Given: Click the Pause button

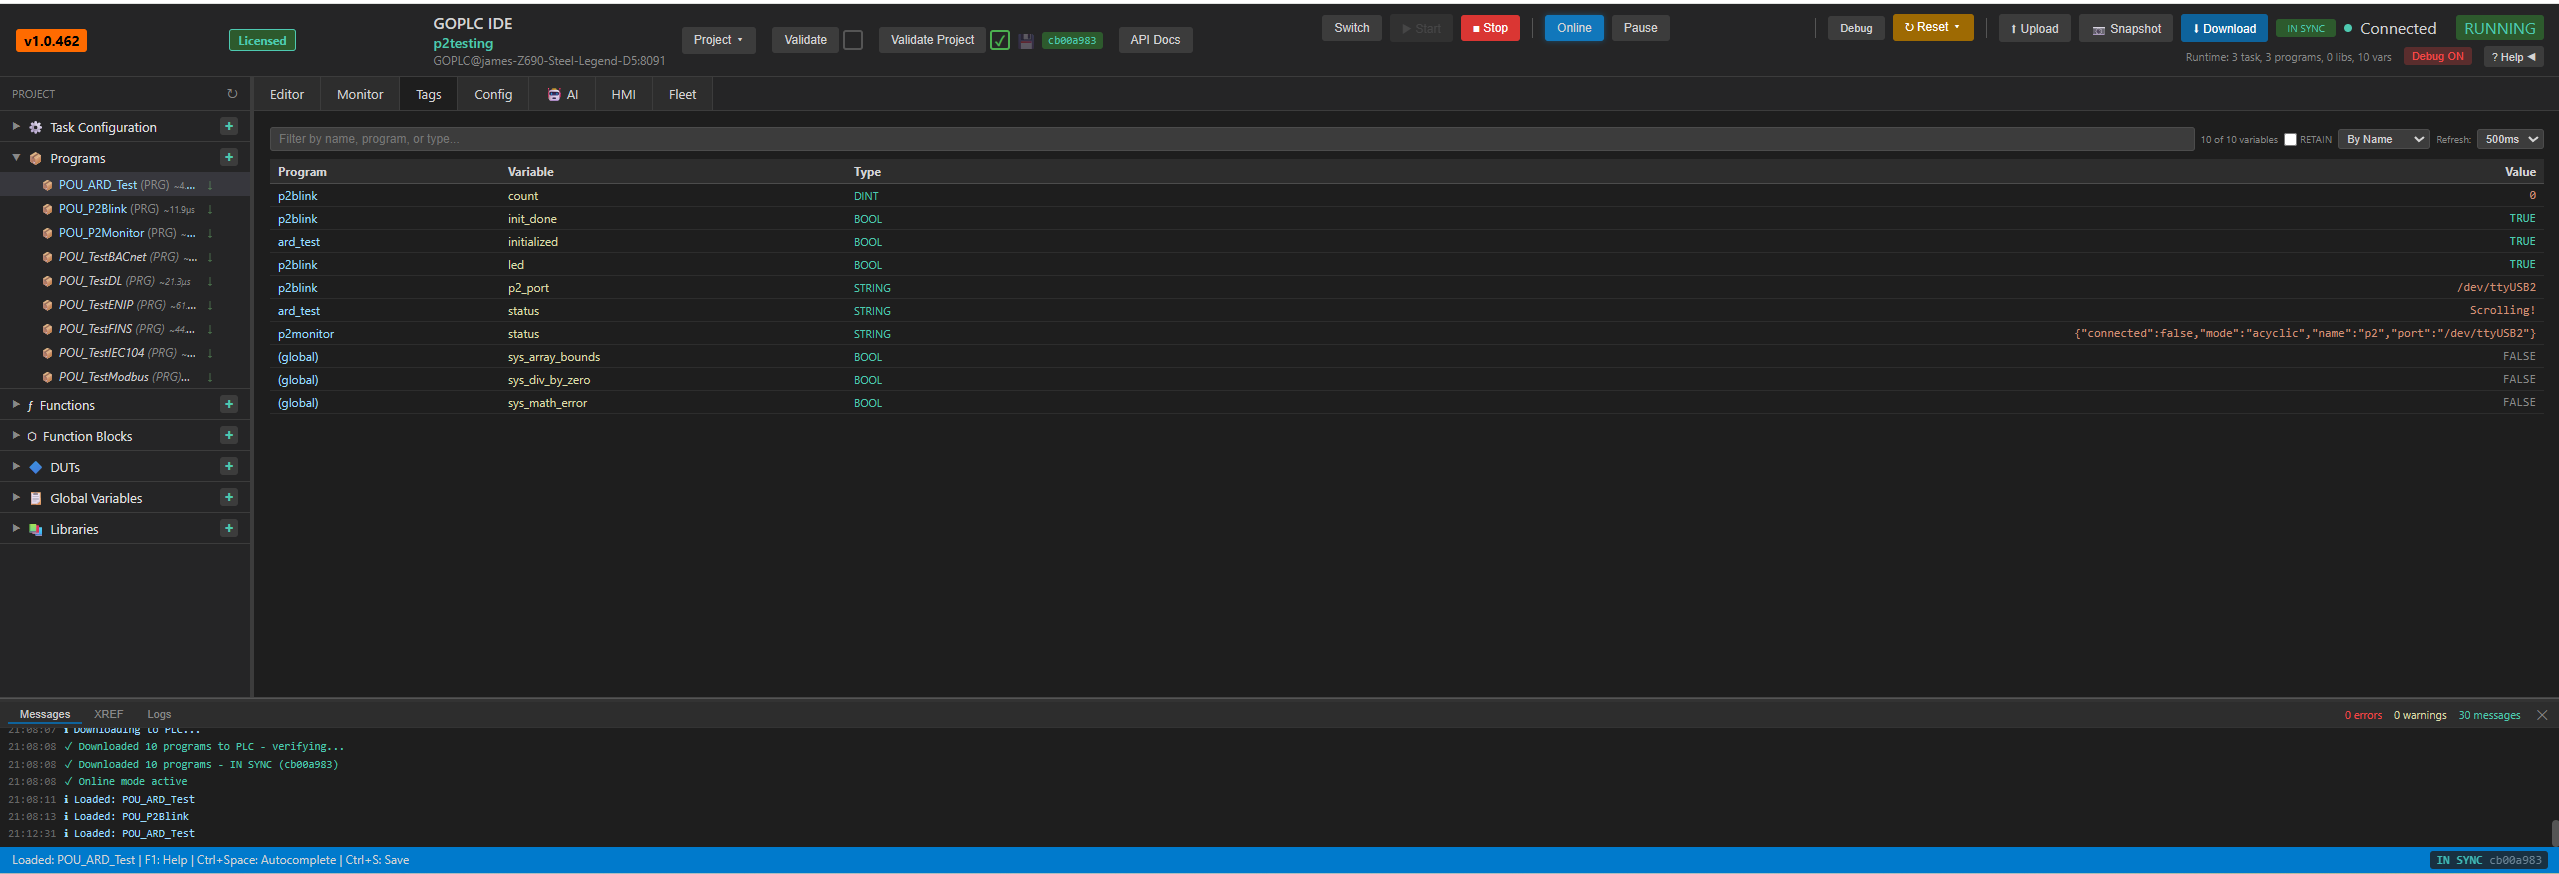Looking at the screenshot, I should click(1640, 28).
